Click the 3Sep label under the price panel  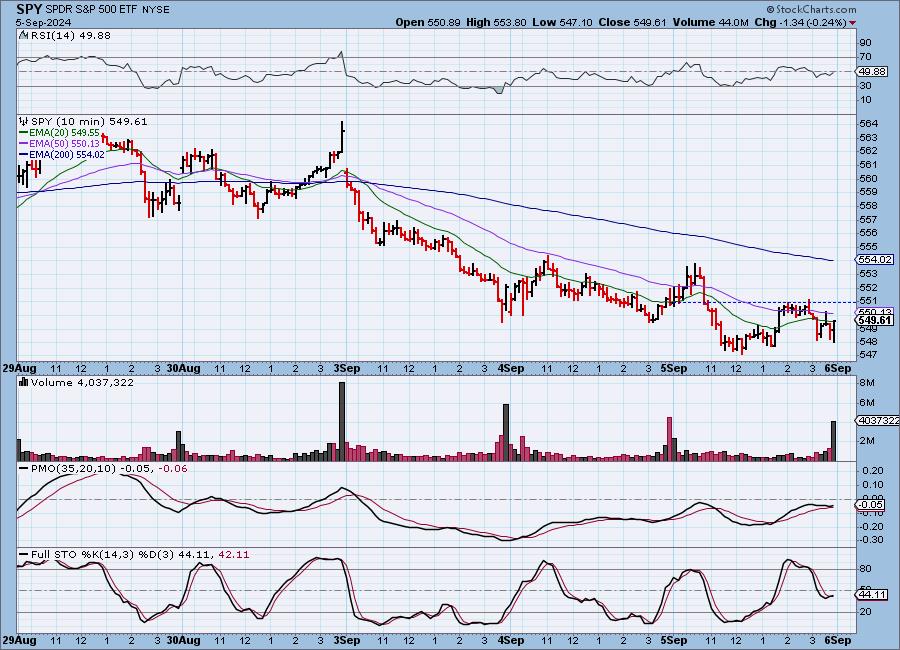(347, 368)
